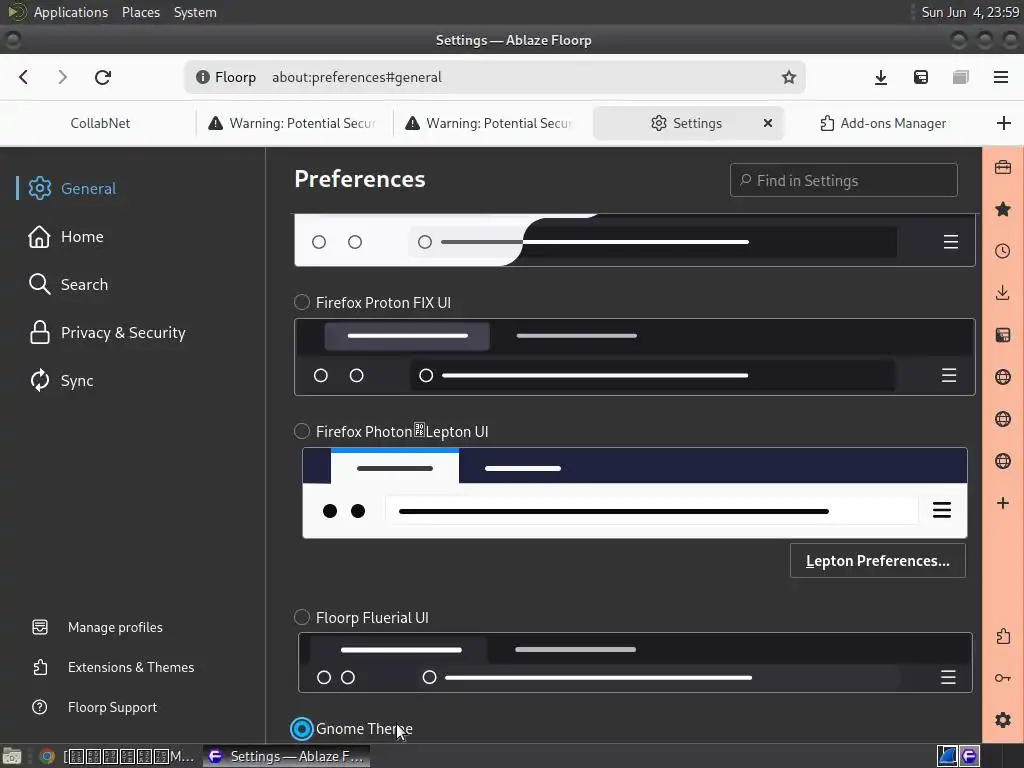Viewport: 1024px width, 768px height.
Task: Close the Settings tab
Action: (768, 123)
